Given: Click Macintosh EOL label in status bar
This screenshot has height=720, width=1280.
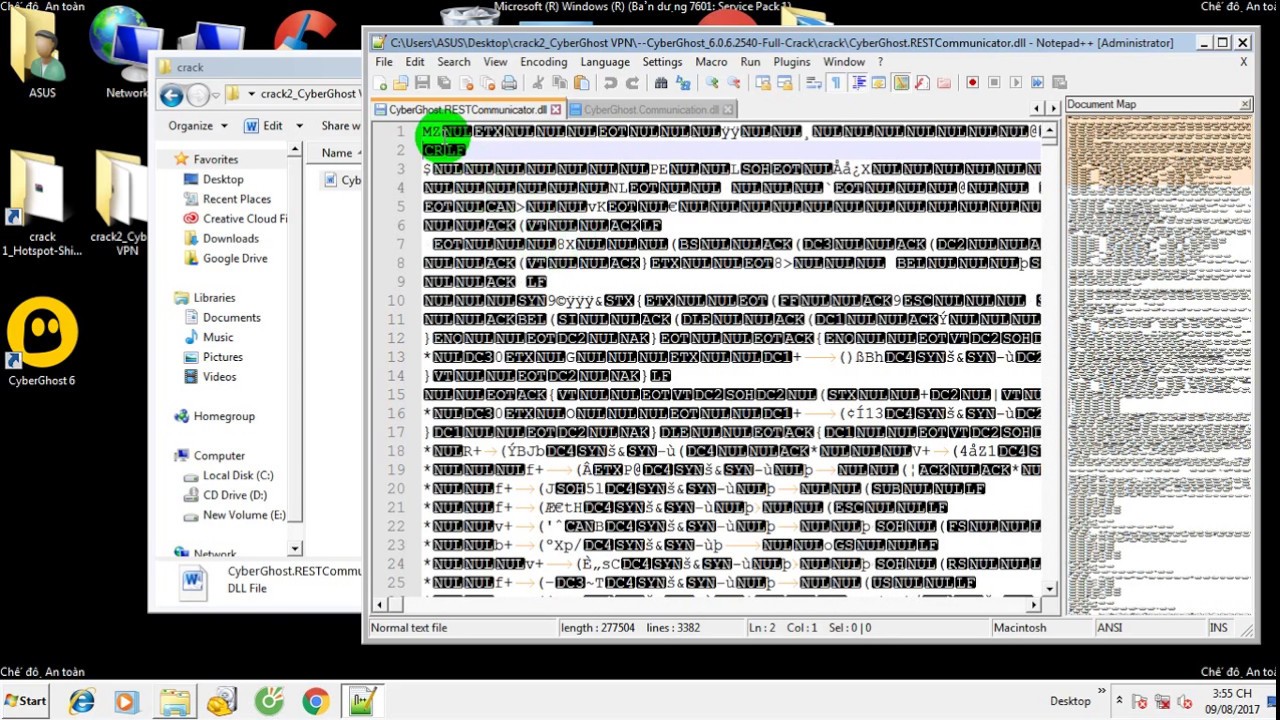Looking at the screenshot, I should click(x=1020, y=628).
